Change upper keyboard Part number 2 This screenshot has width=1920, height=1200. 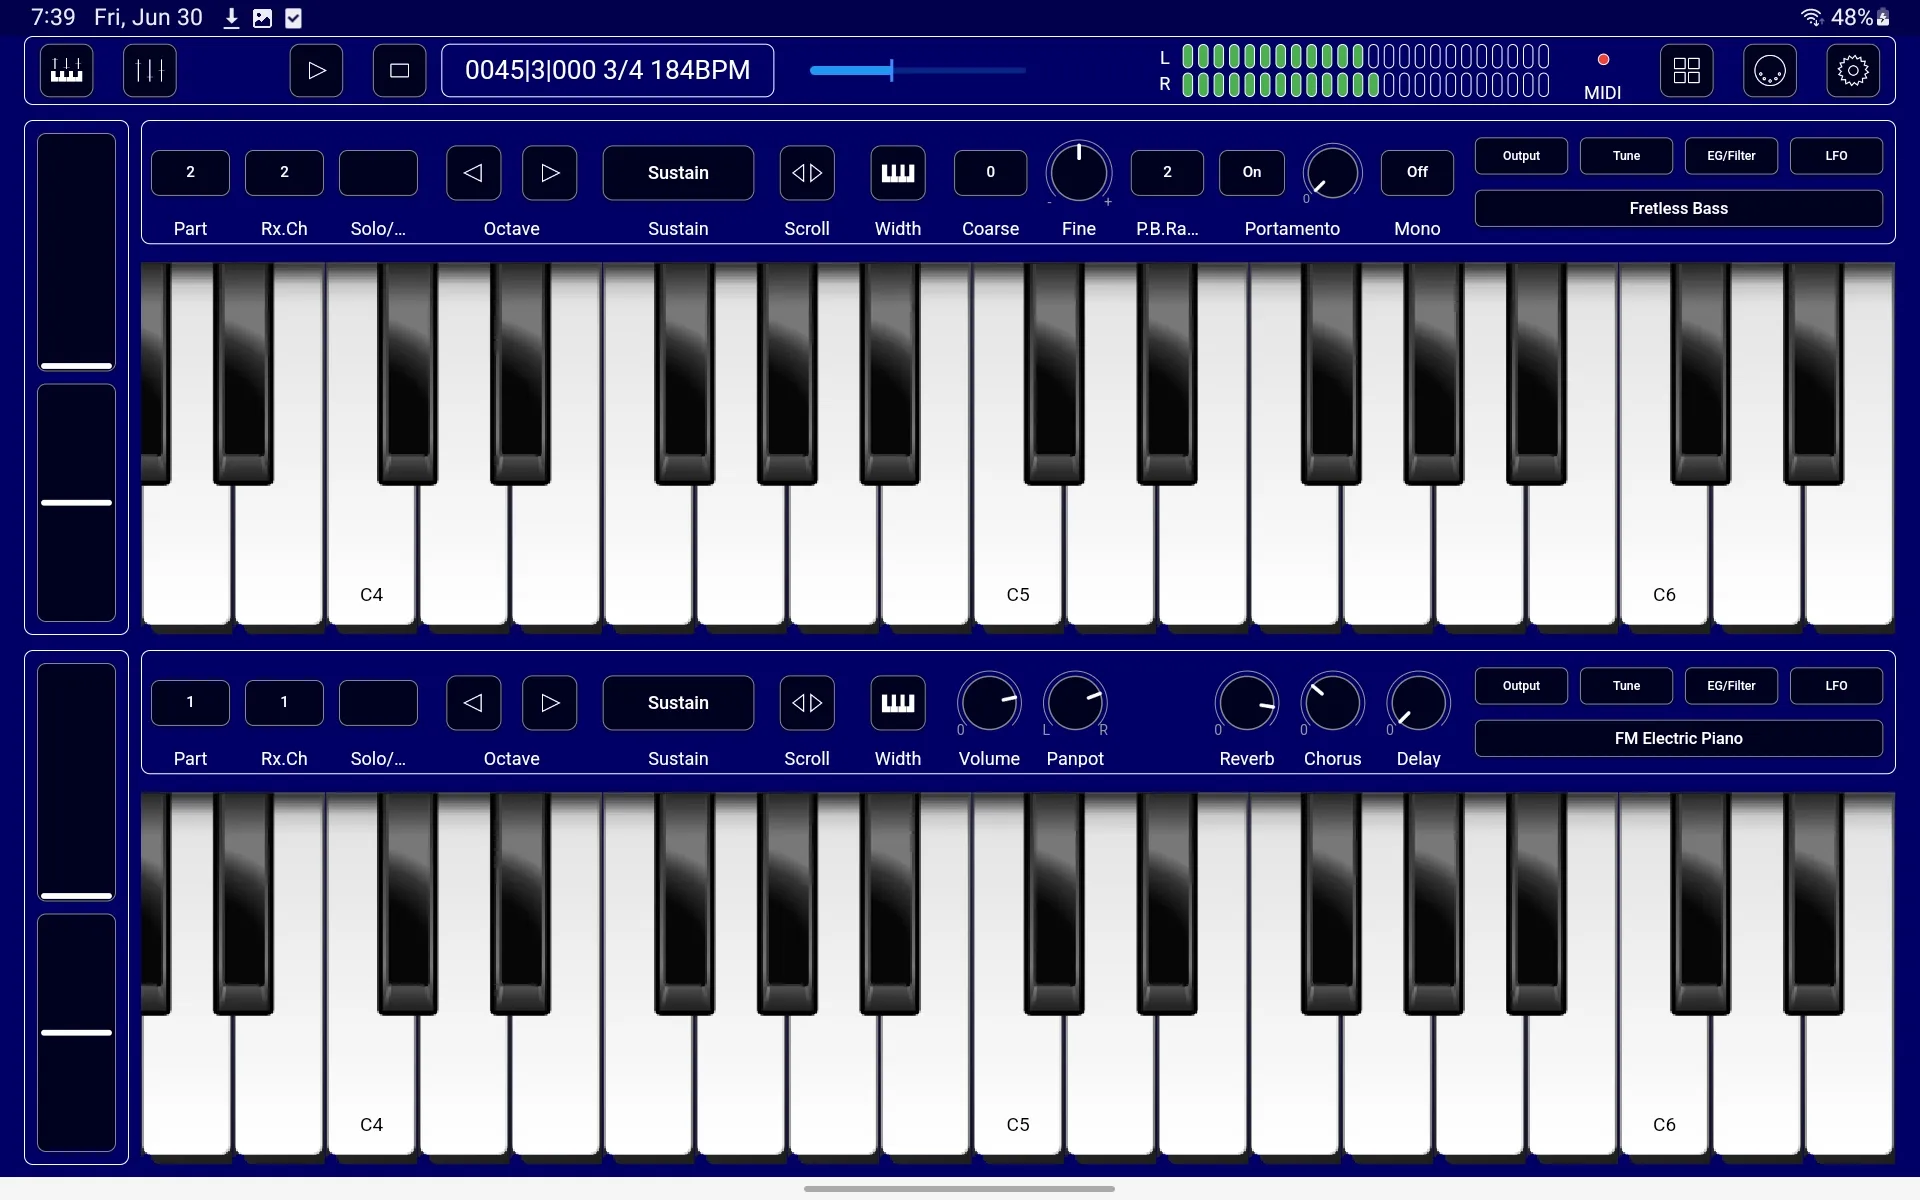click(190, 173)
